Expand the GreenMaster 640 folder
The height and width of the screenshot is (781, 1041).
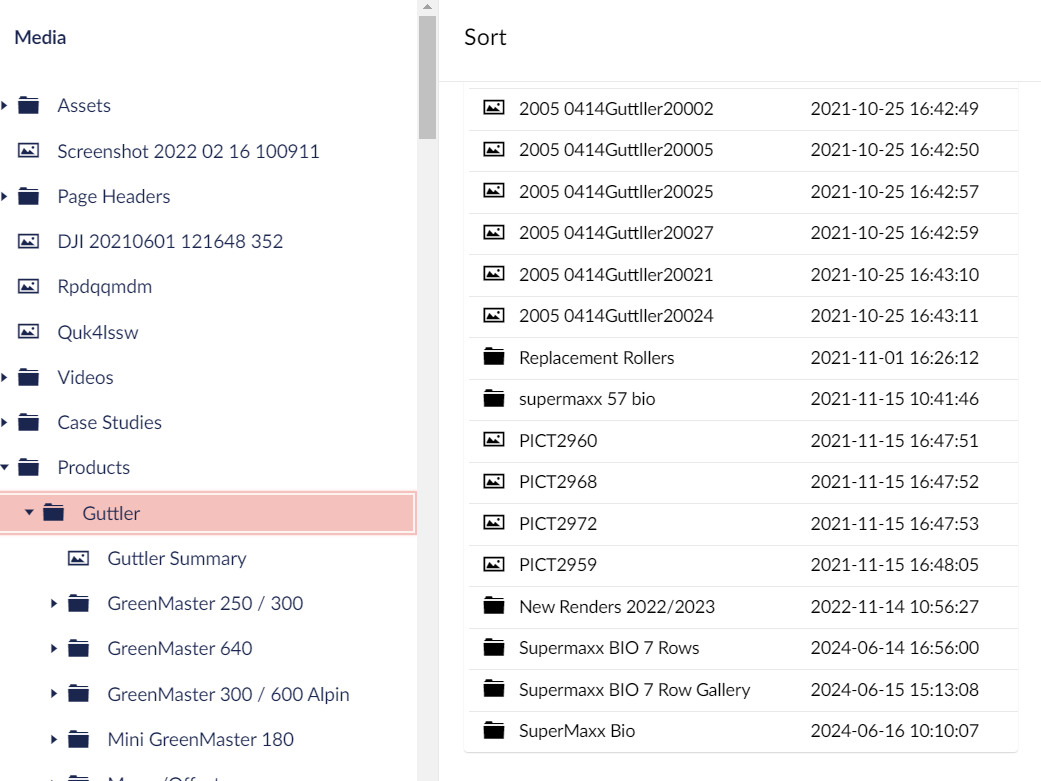click(x=54, y=649)
